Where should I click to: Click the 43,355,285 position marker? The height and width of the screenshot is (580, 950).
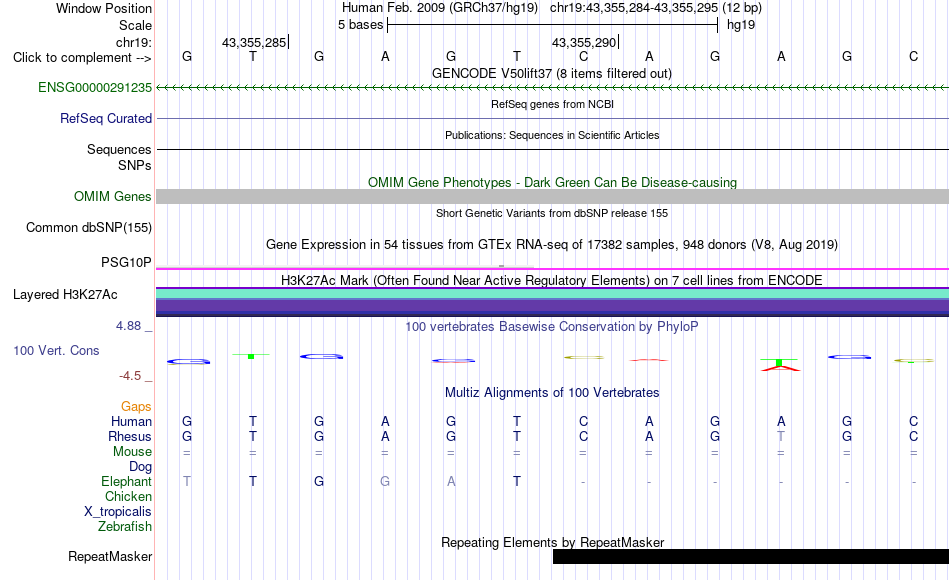click(x=254, y=42)
